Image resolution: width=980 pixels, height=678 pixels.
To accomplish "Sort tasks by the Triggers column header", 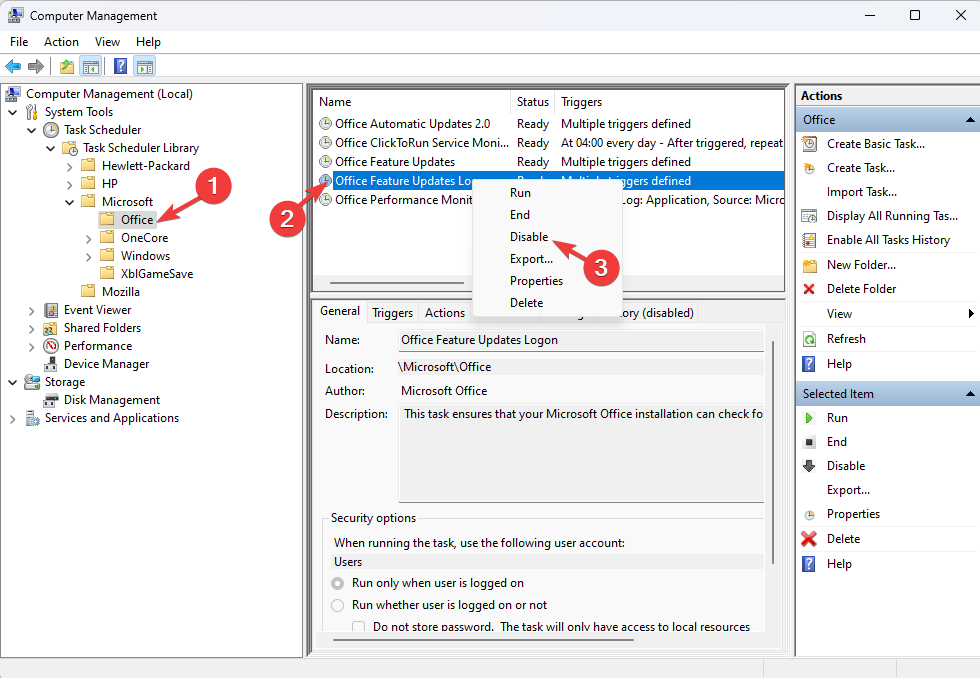I will (669, 102).
